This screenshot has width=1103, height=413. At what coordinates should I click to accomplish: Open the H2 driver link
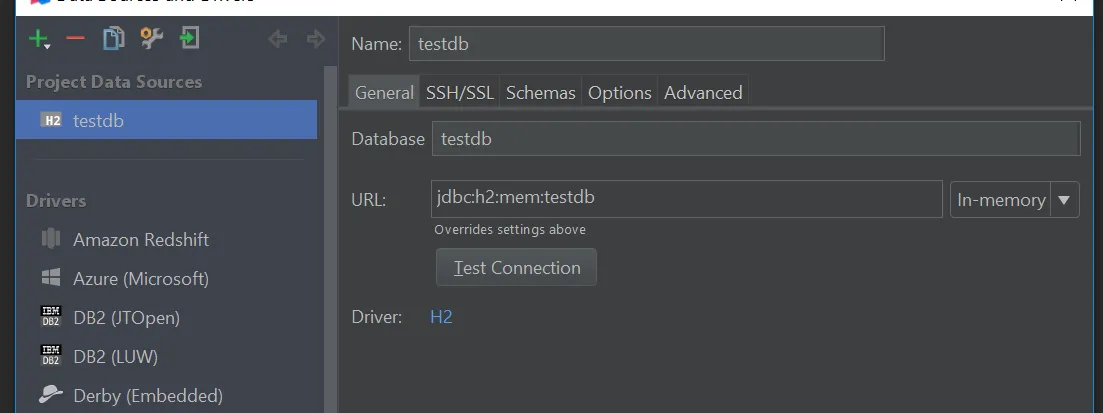coord(441,317)
